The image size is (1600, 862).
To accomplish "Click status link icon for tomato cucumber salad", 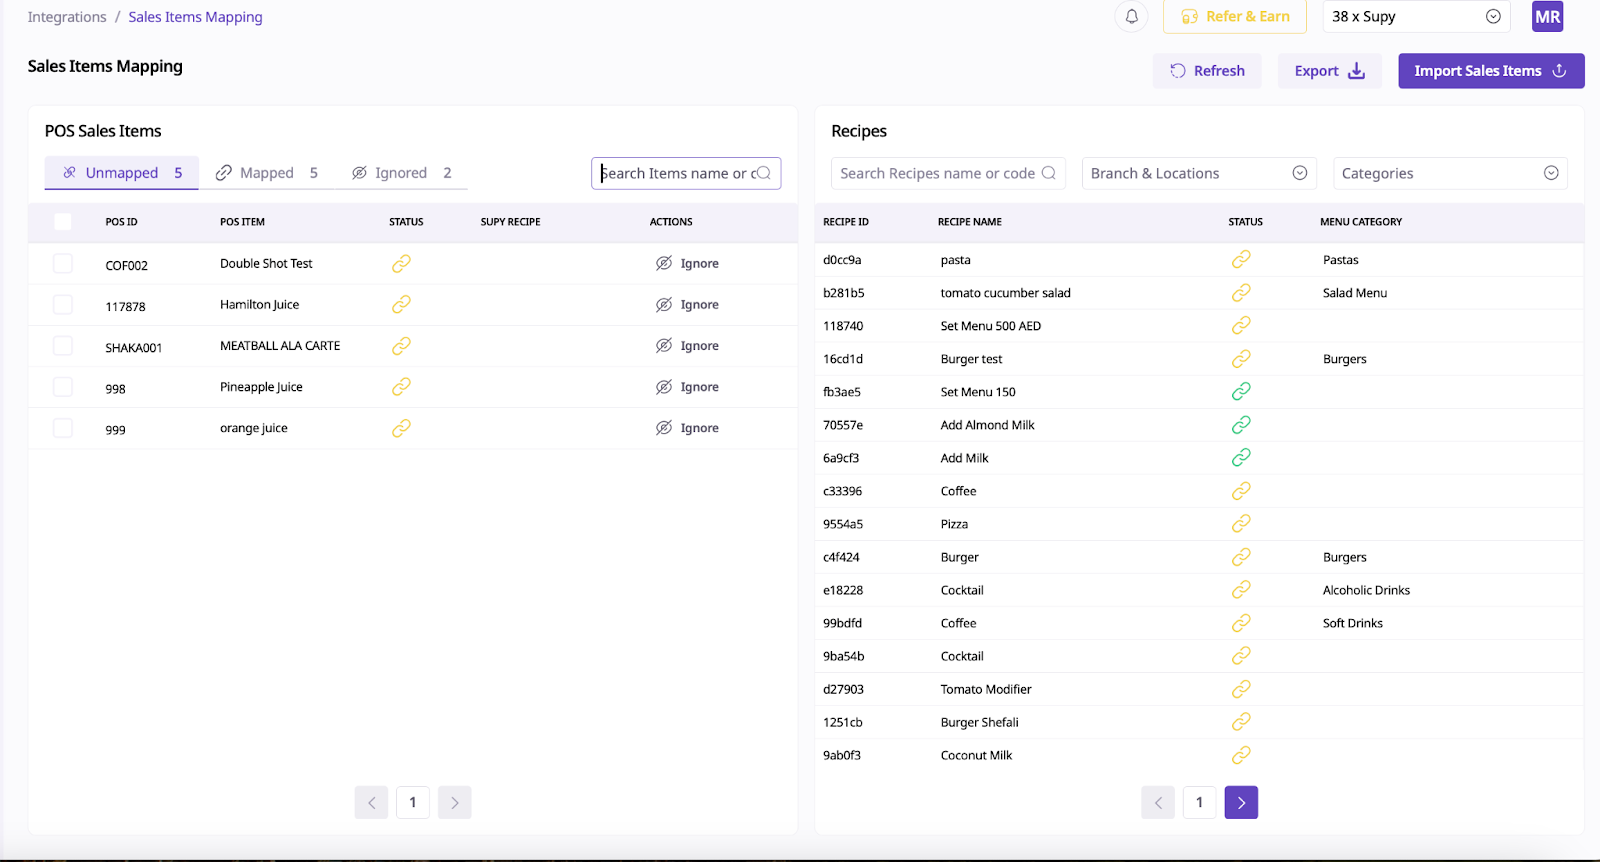I will [x=1241, y=293].
